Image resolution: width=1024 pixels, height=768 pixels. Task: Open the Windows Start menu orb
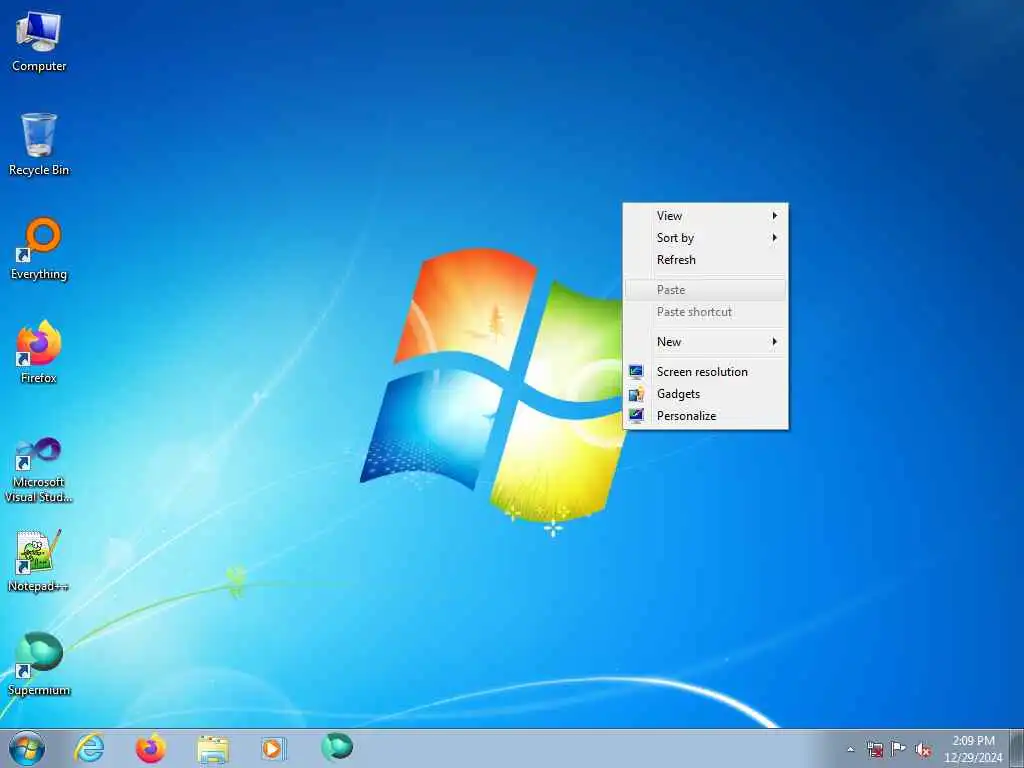pos(27,748)
